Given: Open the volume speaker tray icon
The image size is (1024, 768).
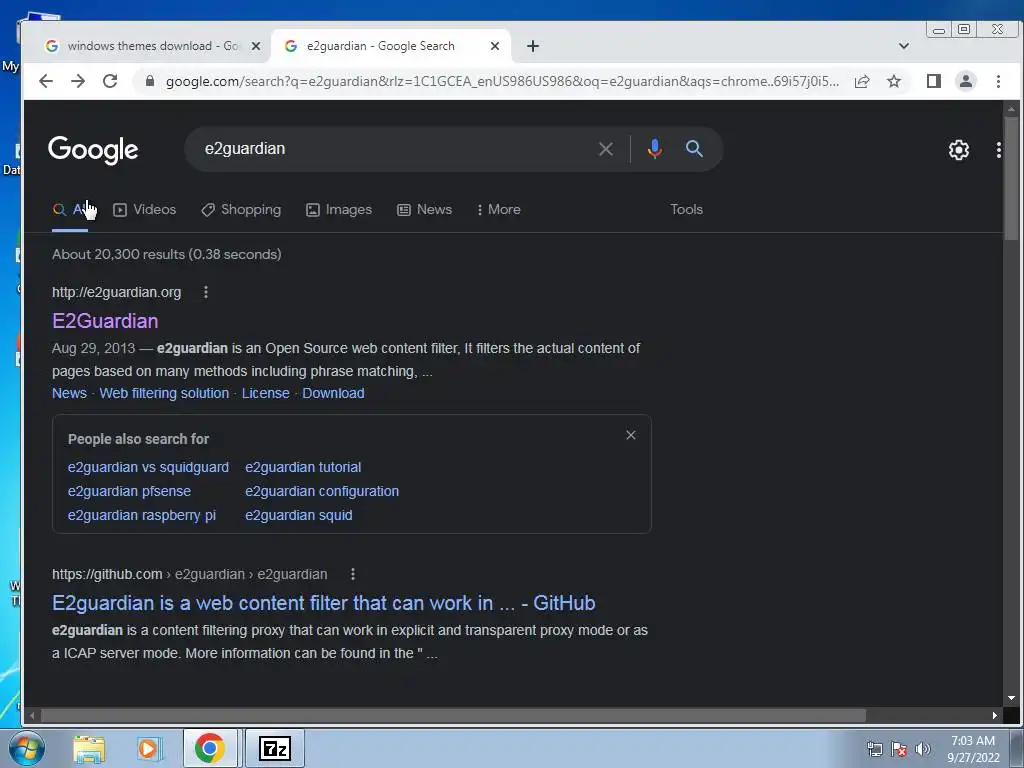Looking at the screenshot, I should (922, 749).
